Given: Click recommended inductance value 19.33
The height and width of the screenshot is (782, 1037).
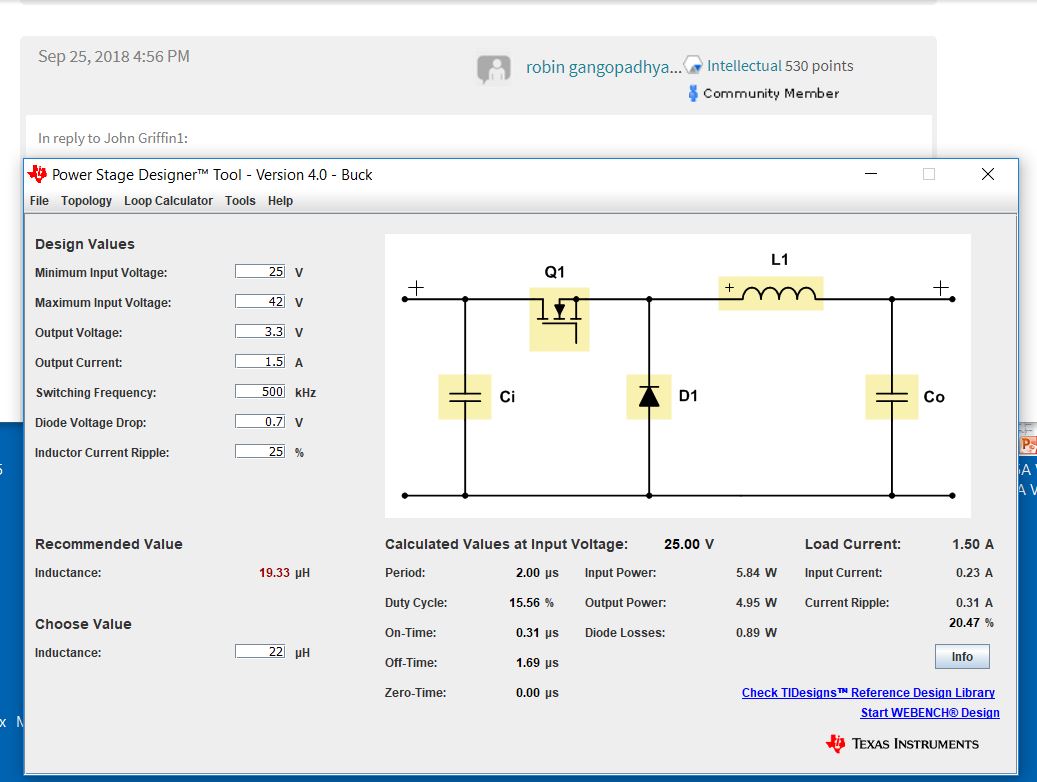Looking at the screenshot, I should [274, 572].
